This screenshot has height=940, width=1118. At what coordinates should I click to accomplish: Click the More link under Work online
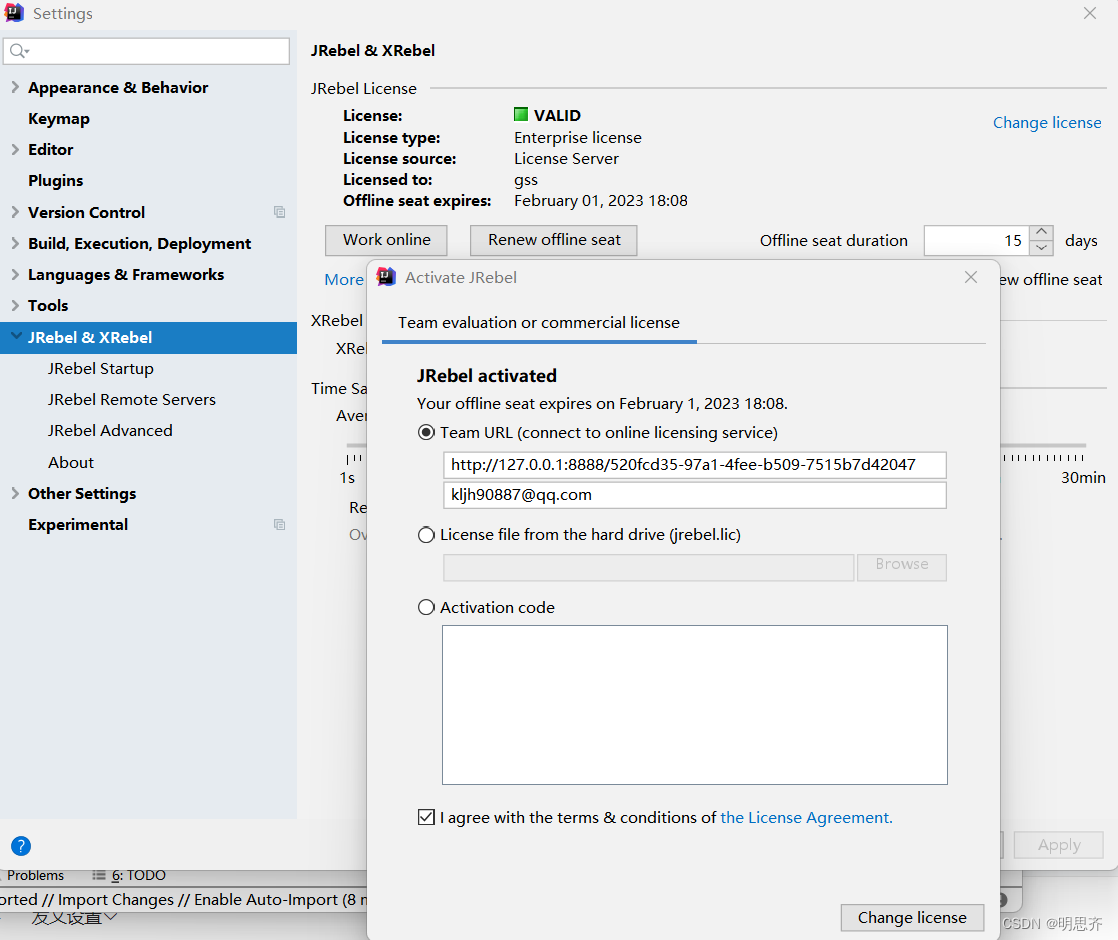(x=344, y=280)
